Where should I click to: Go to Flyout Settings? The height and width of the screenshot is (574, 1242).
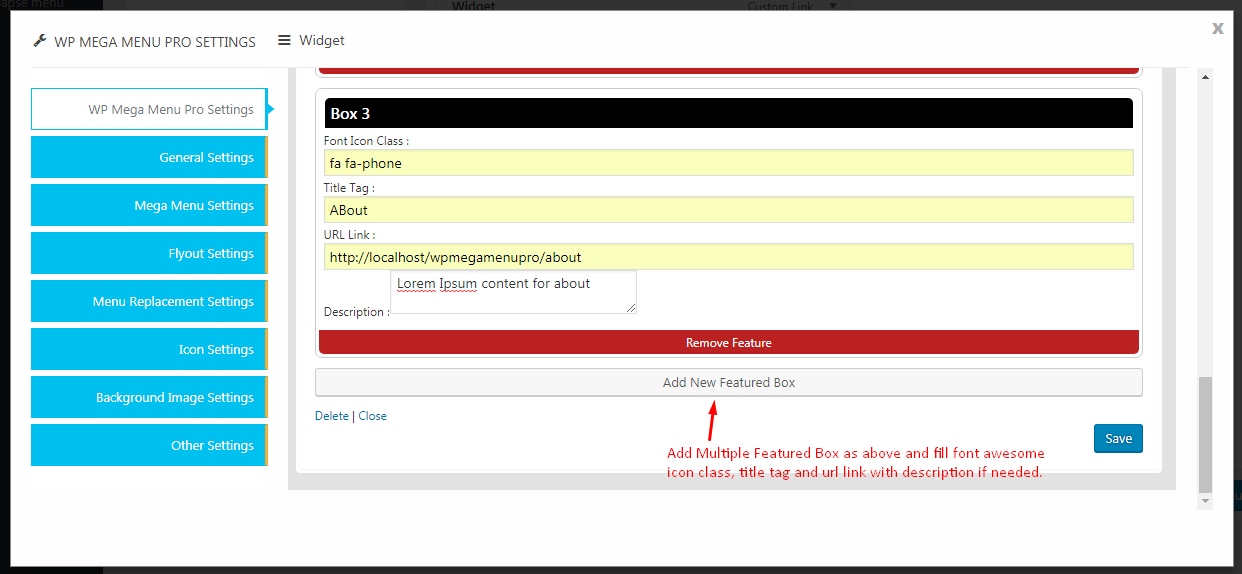(x=149, y=253)
